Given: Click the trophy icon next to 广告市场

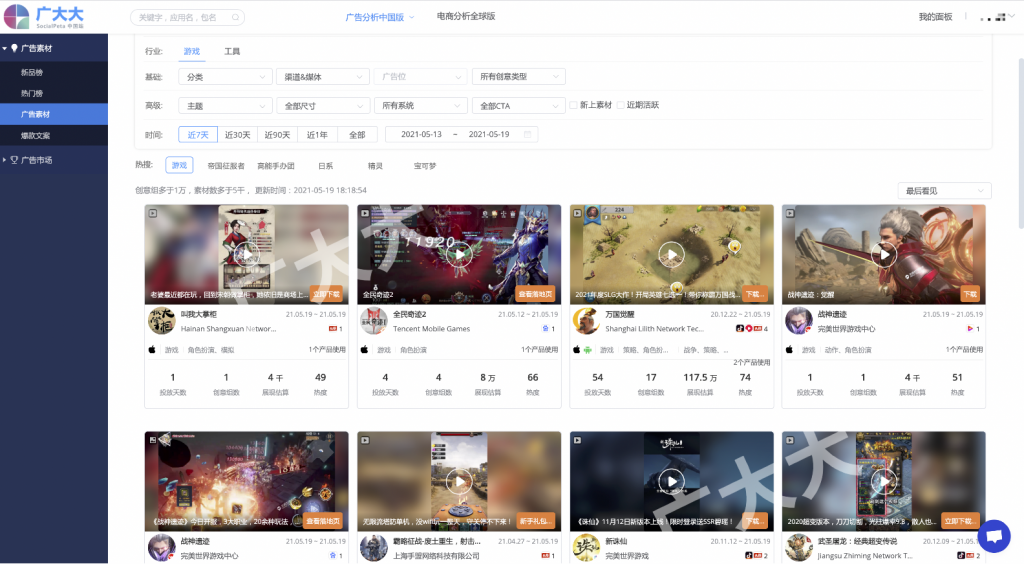Looking at the screenshot, I should point(14,160).
